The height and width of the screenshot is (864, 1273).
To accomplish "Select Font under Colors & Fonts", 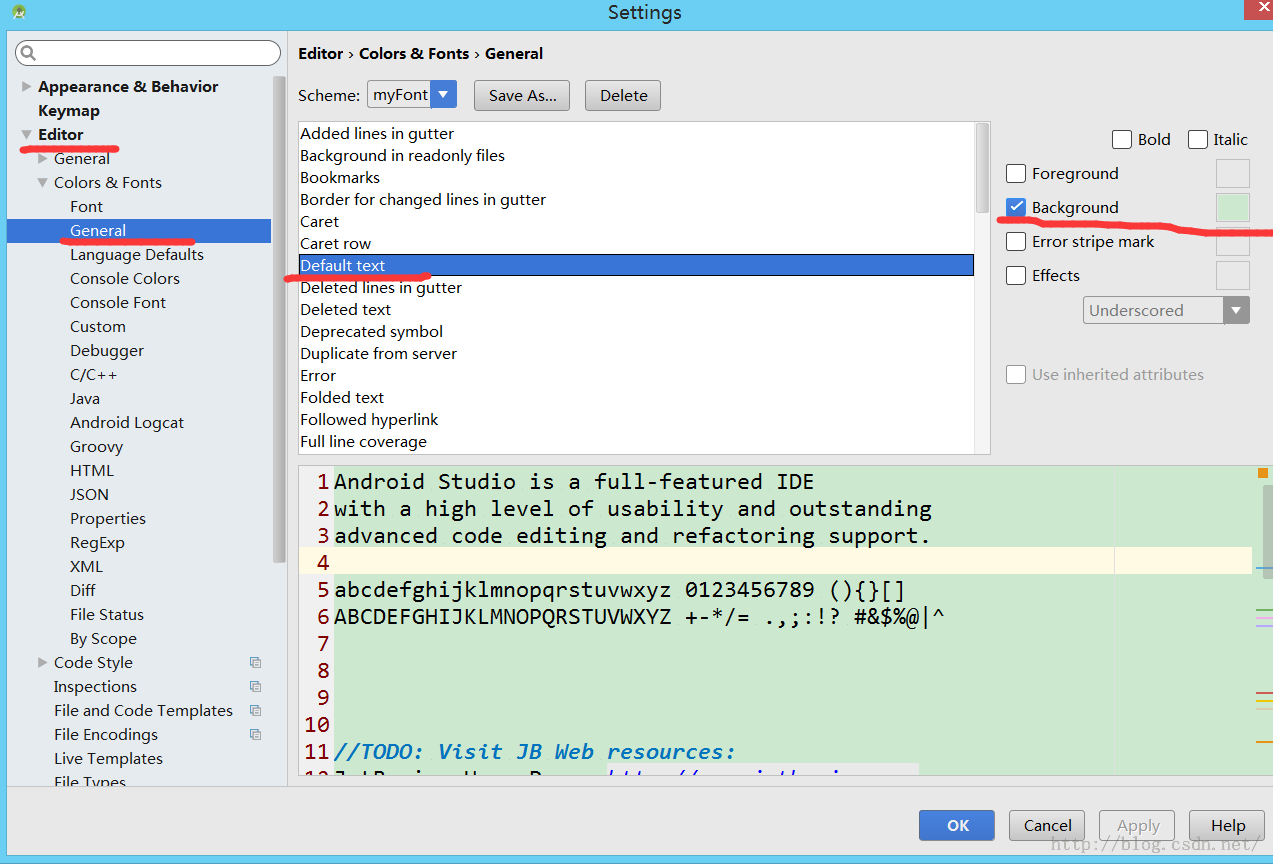I will (86, 207).
